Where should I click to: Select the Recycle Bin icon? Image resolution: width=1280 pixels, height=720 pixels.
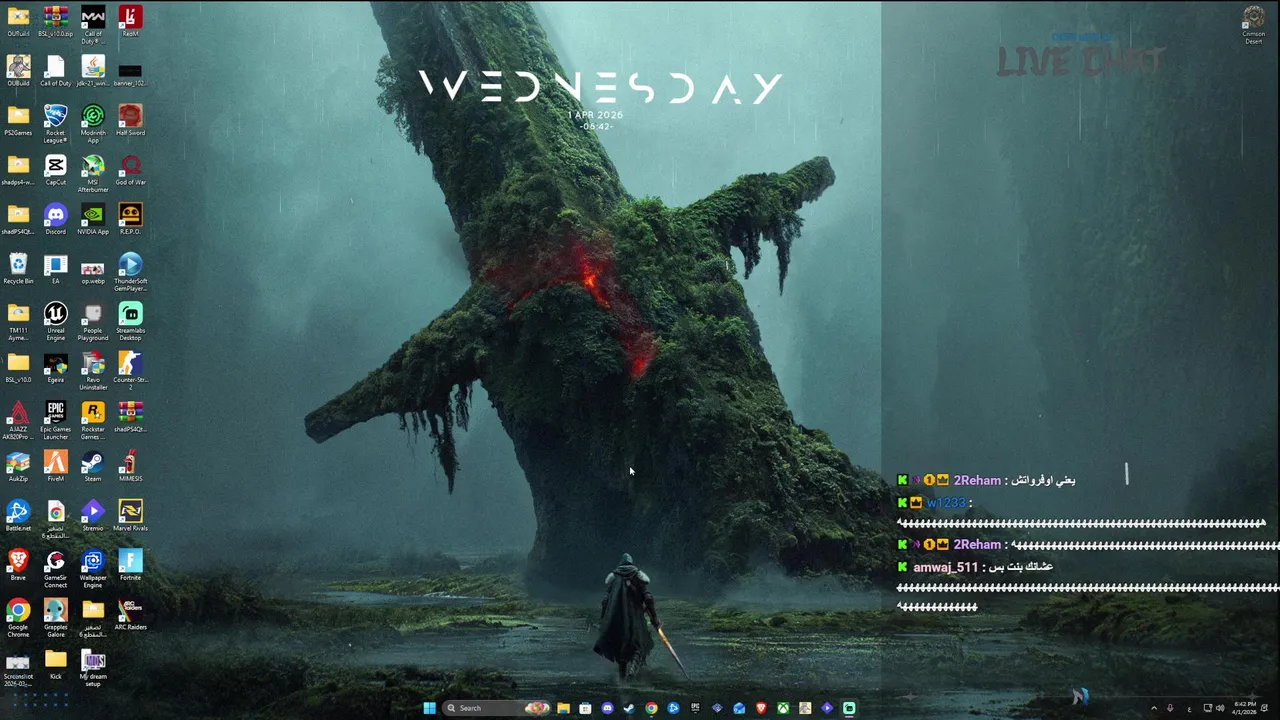coord(18,268)
